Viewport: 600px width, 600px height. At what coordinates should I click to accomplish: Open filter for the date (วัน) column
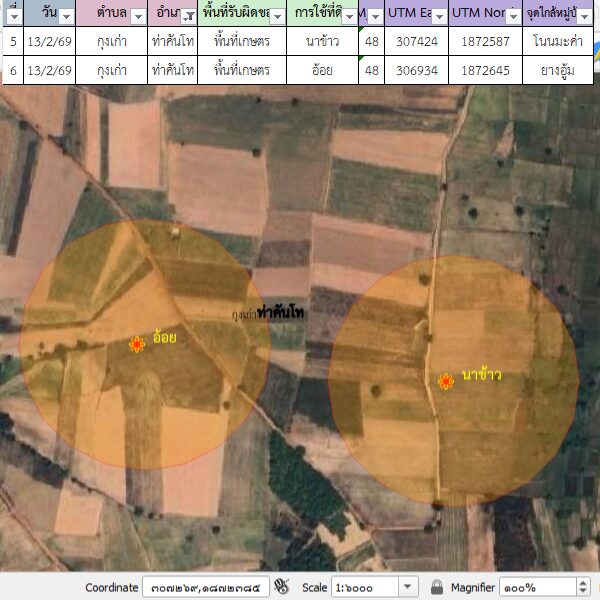point(65,17)
